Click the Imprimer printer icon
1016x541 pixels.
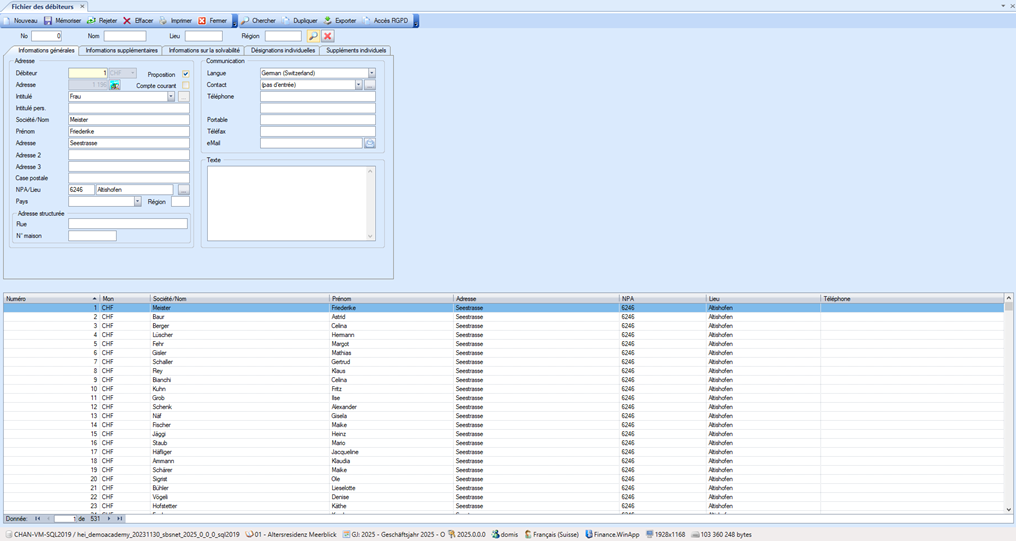[164, 21]
